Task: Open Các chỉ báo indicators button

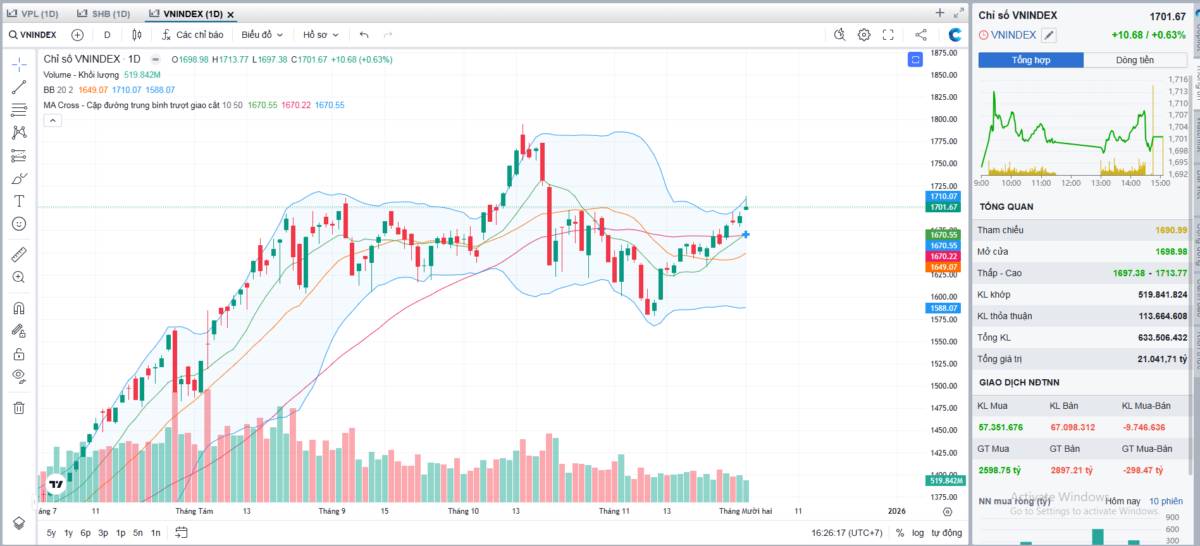Action: click(192, 35)
